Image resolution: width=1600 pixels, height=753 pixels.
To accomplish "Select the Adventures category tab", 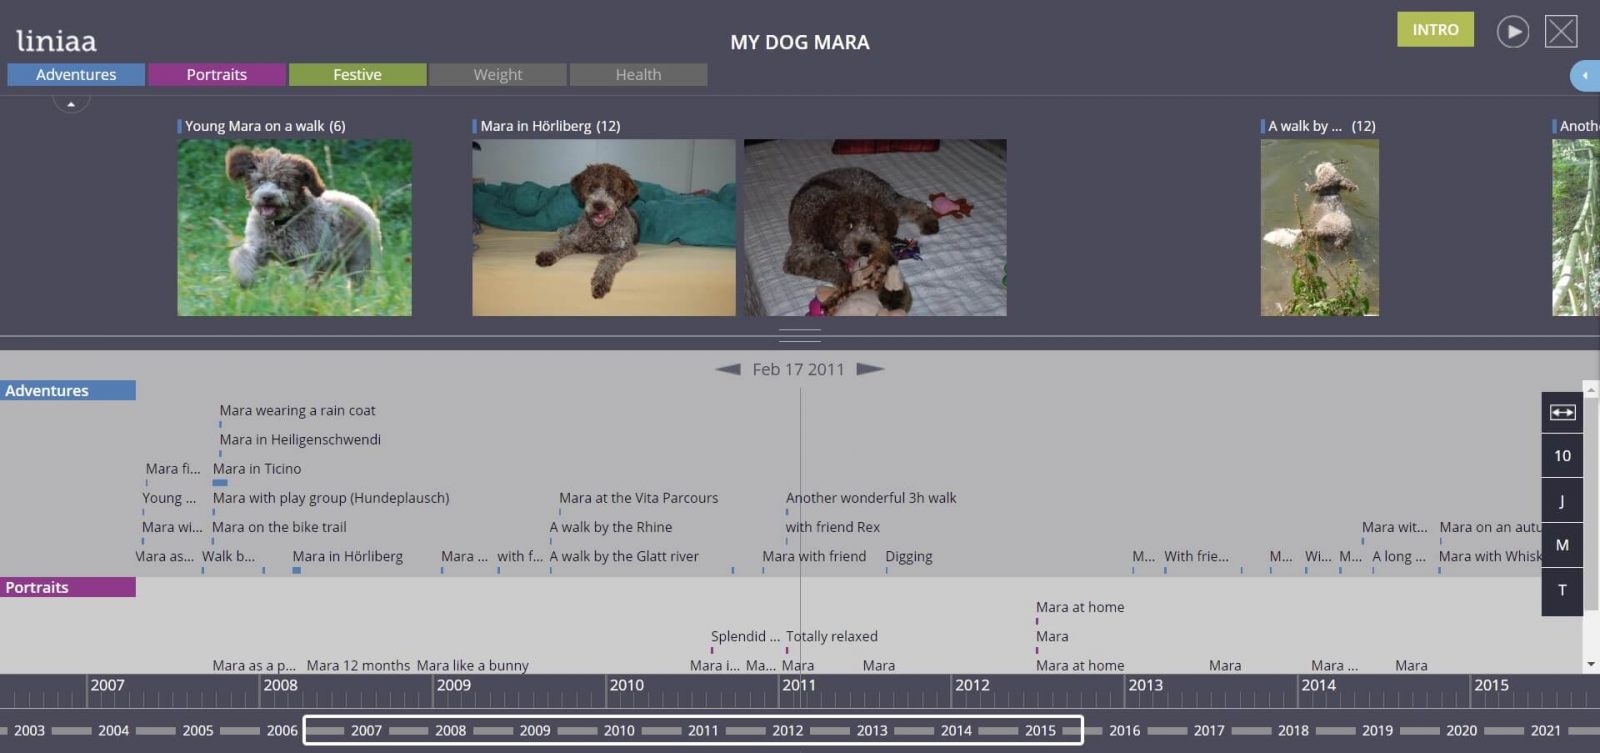I will tap(76, 75).
